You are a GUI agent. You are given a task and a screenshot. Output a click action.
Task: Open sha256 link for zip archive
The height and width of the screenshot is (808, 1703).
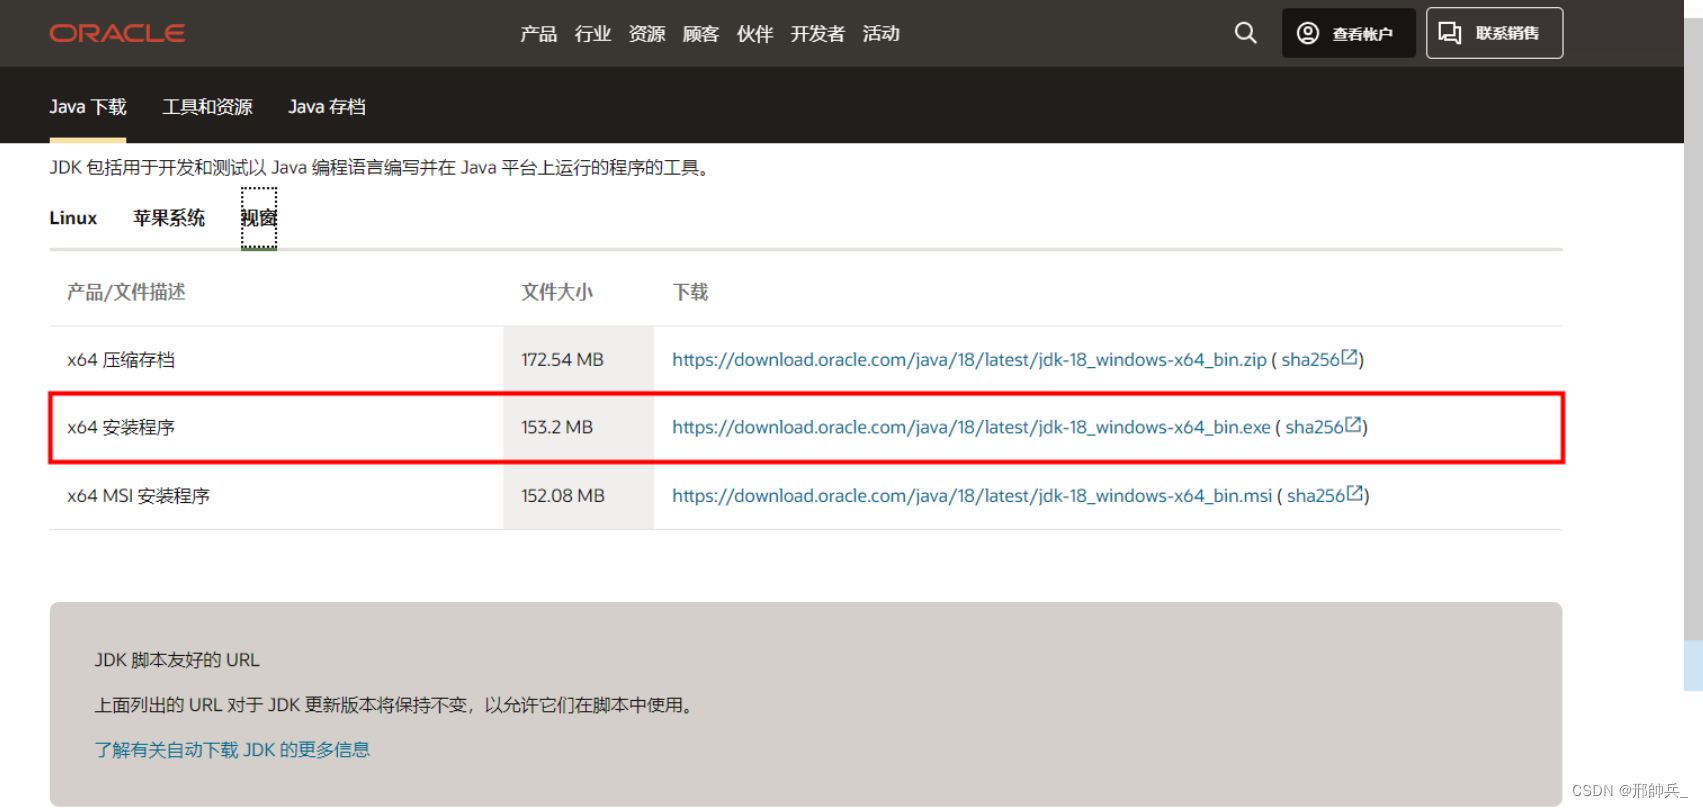1310,360
